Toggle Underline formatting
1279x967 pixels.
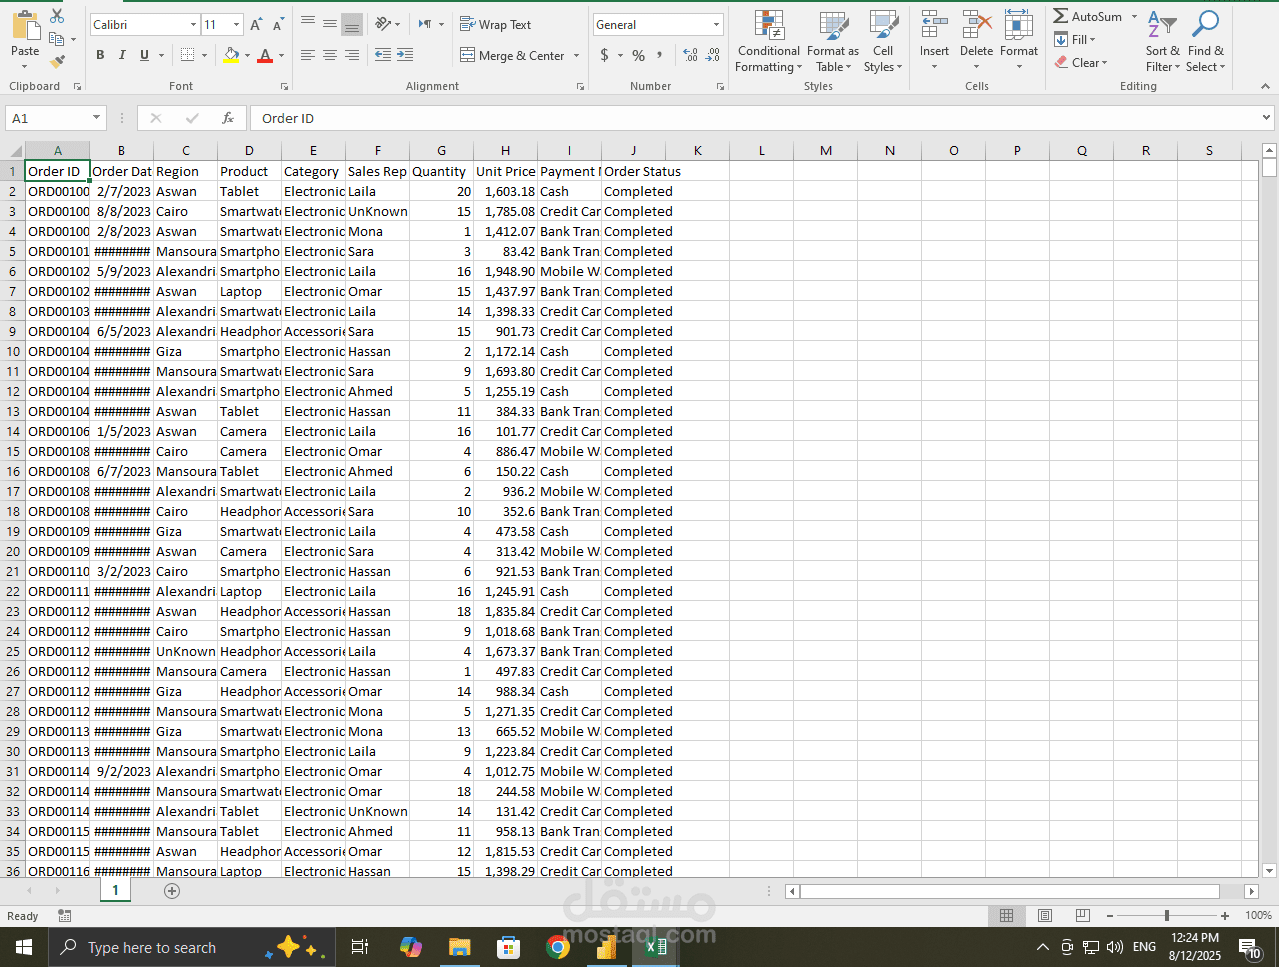[144, 55]
